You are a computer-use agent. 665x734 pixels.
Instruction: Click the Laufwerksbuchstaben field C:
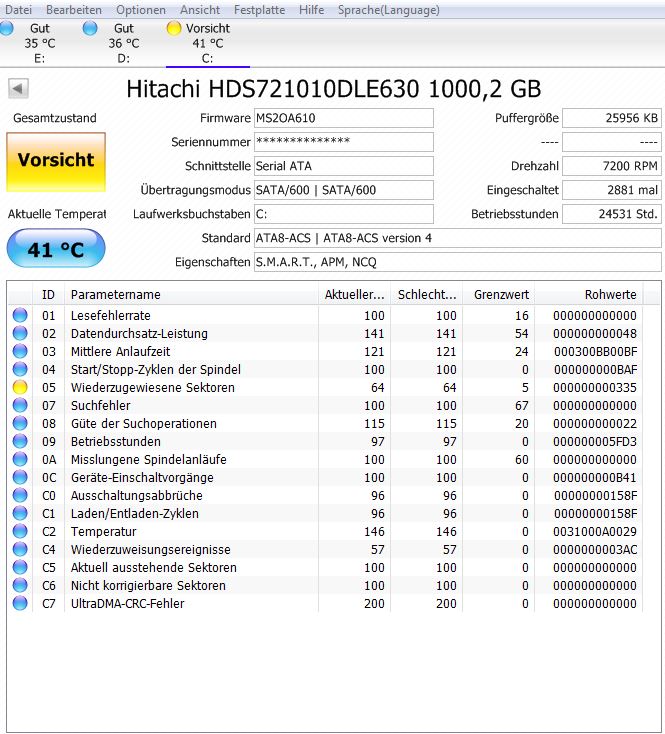tap(343, 214)
